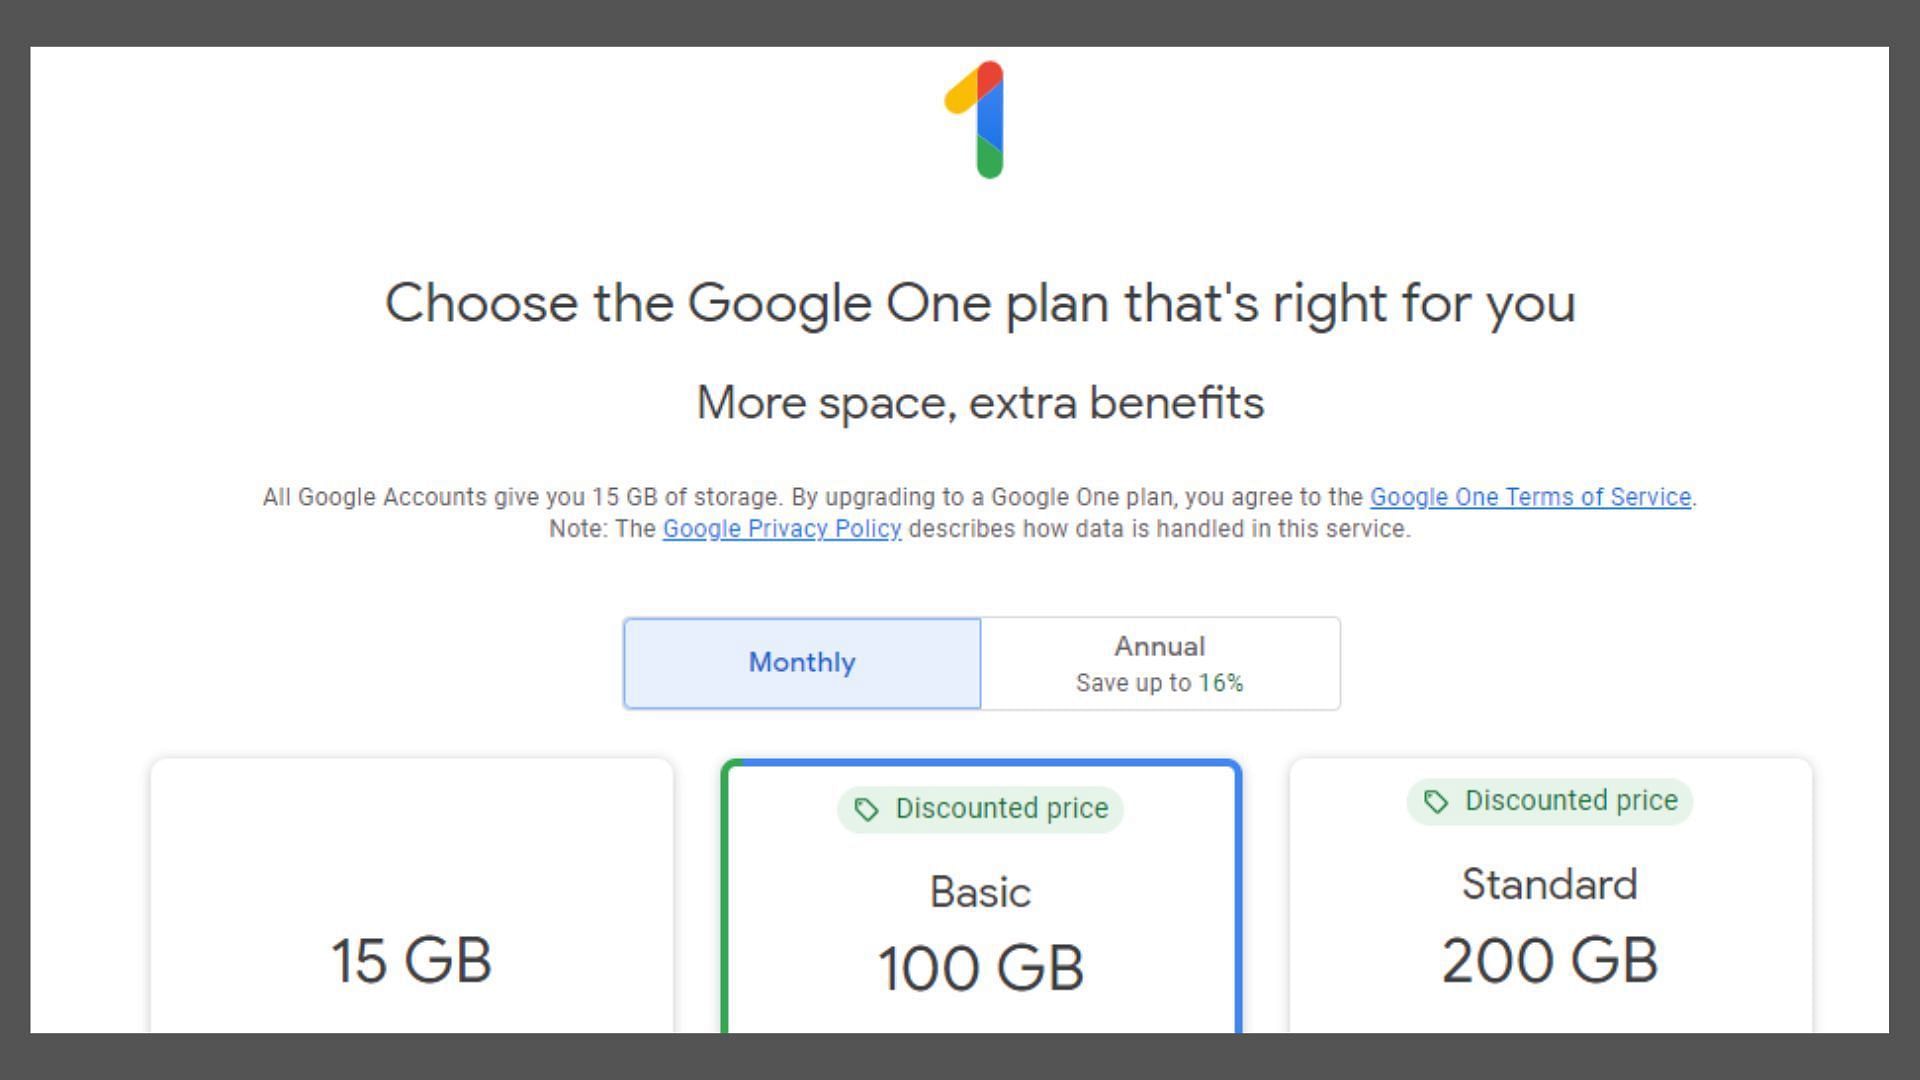Click Discounted price badge on Basic plan
Screen dimensions: 1920x1080
980,808
